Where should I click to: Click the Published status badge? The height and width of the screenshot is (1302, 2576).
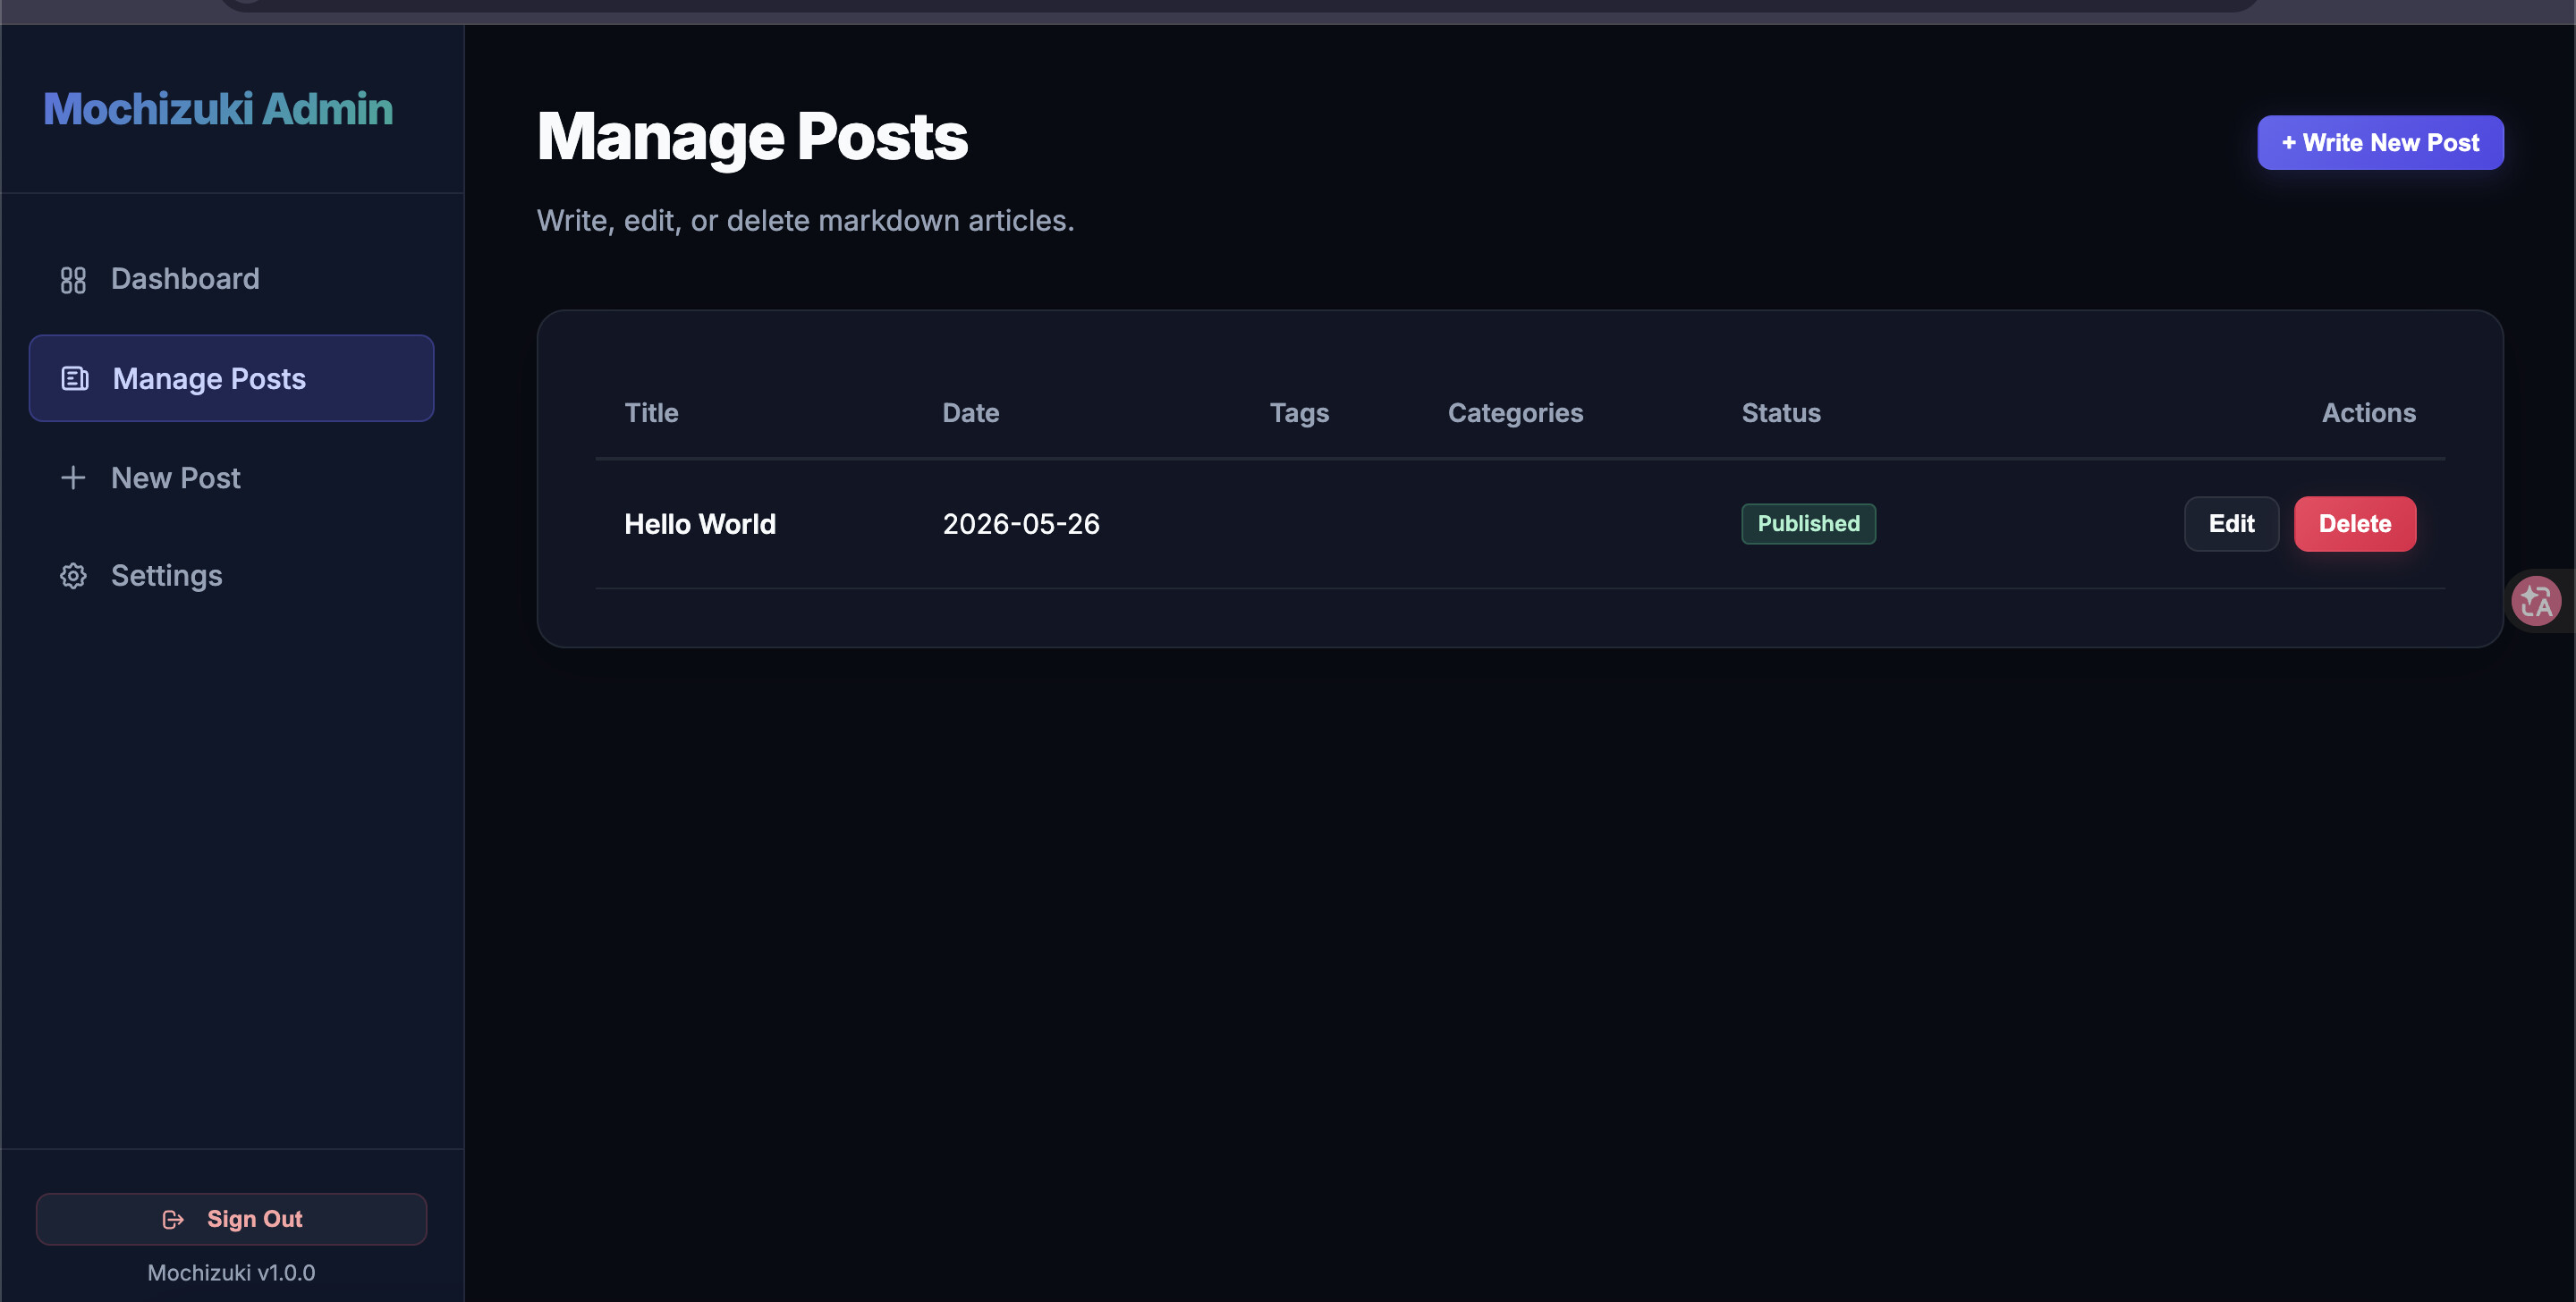click(1808, 524)
